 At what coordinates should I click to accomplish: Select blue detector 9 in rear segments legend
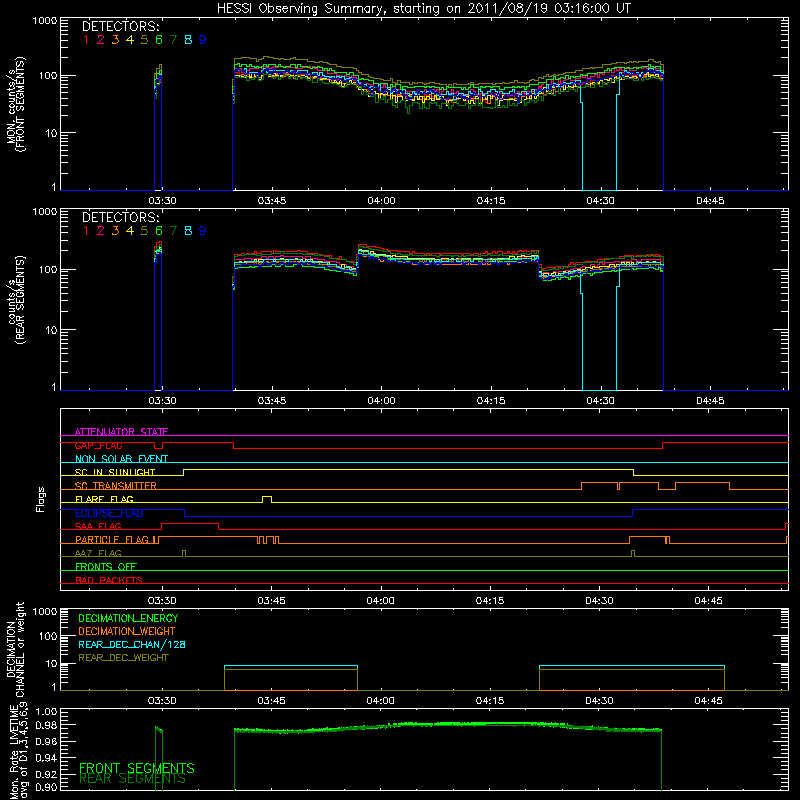coord(203,231)
